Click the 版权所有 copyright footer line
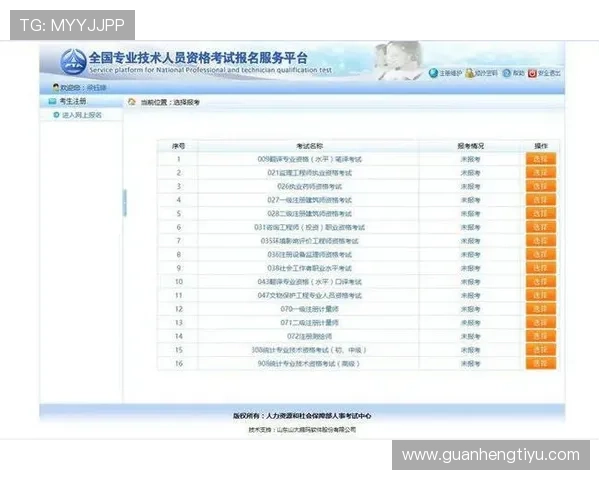The image size is (600, 480). (x=302, y=416)
